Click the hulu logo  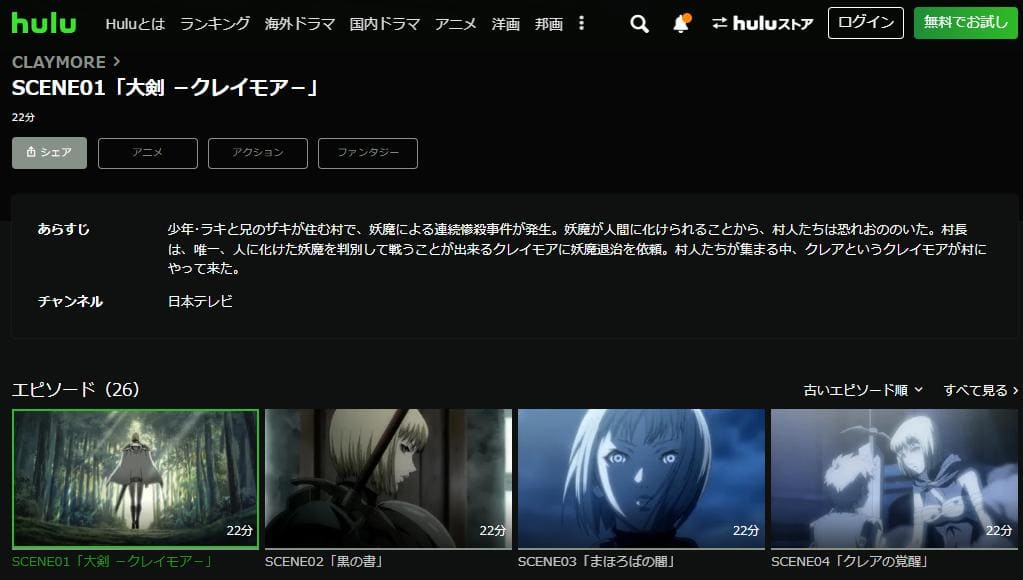pyautogui.click(x=43, y=22)
